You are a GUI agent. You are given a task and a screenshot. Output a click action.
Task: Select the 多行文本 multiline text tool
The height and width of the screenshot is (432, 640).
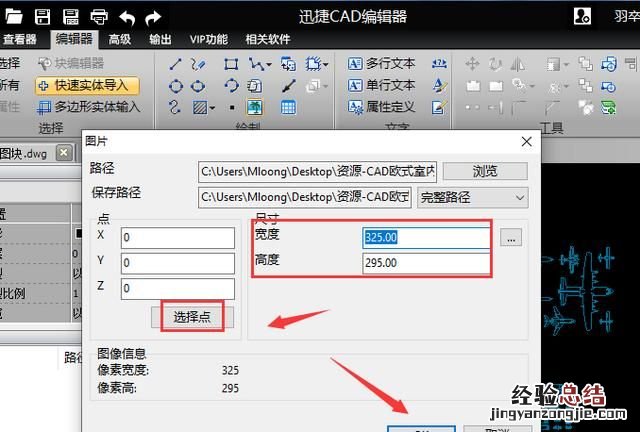click(381, 64)
